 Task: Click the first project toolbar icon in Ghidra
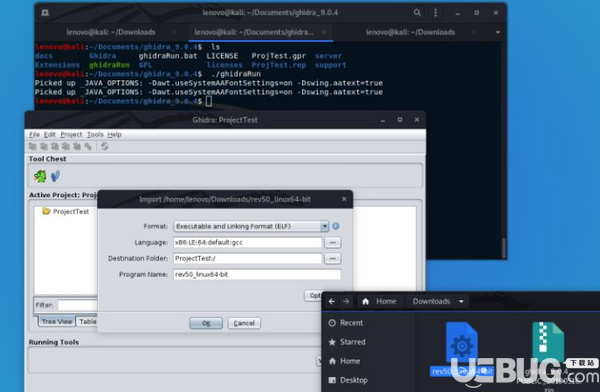click(x=33, y=146)
